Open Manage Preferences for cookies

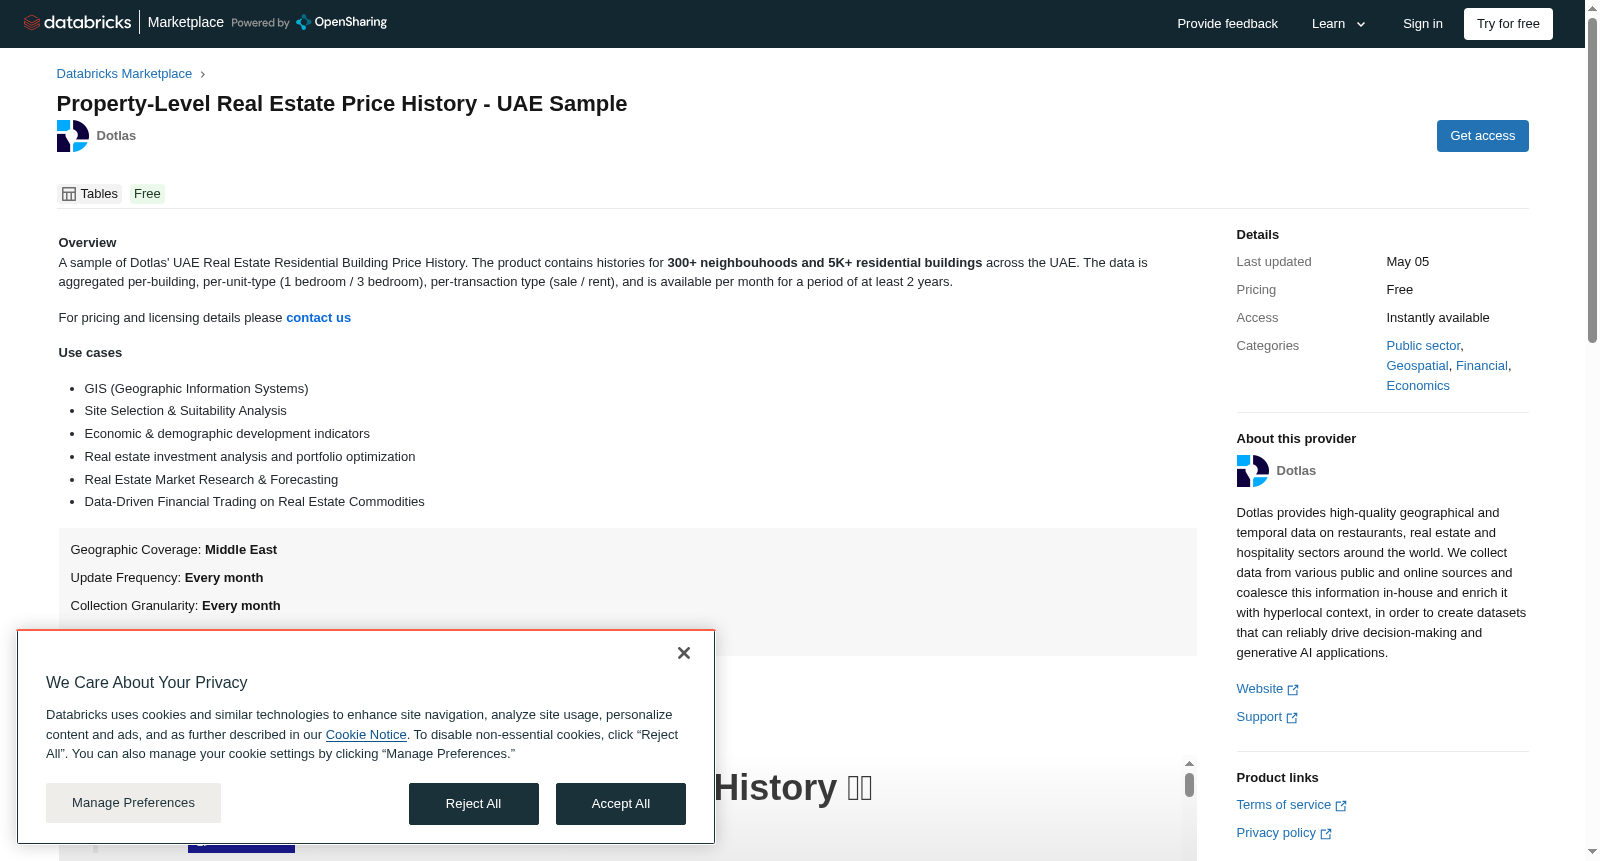click(x=133, y=803)
